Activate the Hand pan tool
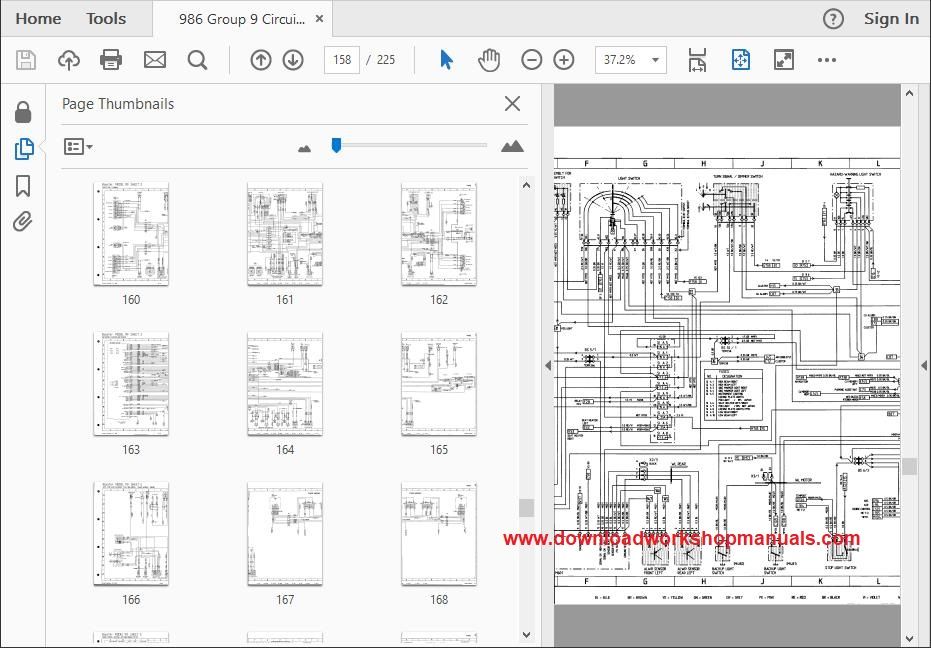The height and width of the screenshot is (648, 931). pos(489,60)
